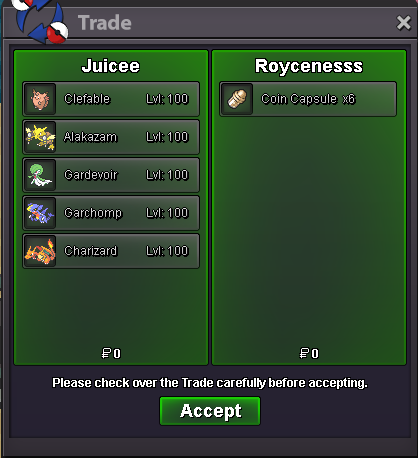Click Roycenesss's money offer amount
The image size is (418, 458).
309,353
